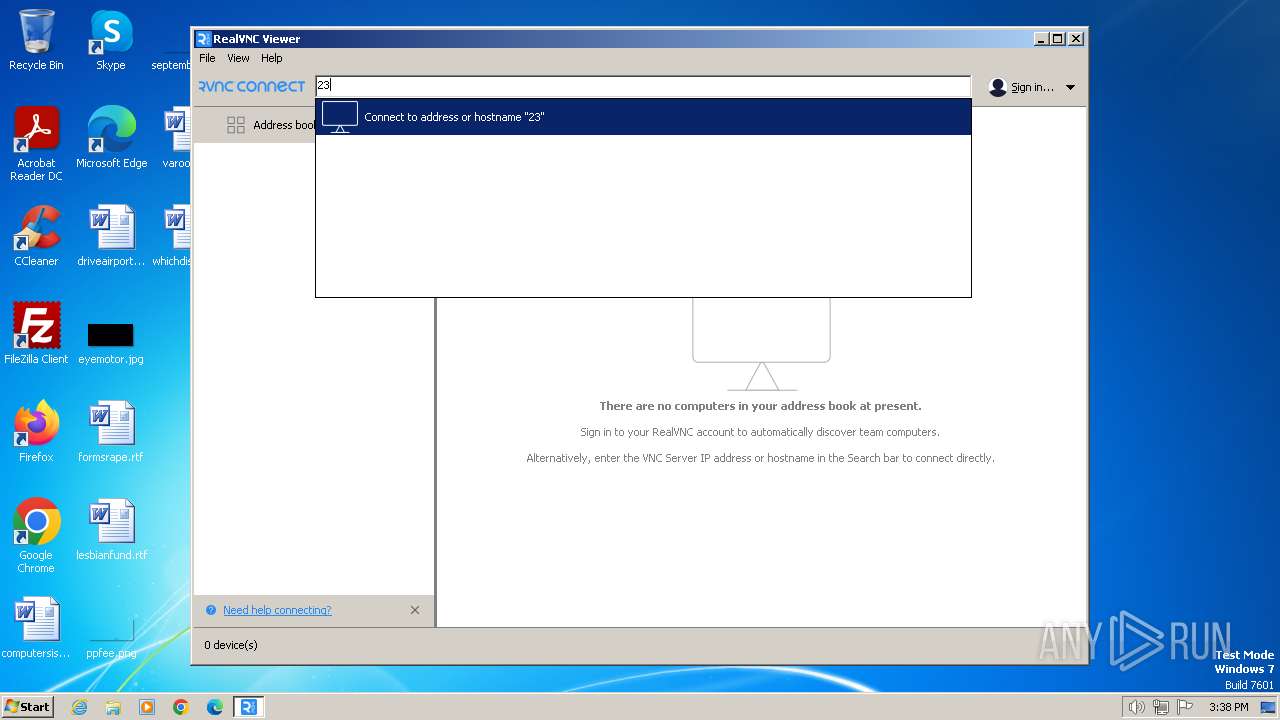Open the Action Center flag icon

[x=1185, y=707]
